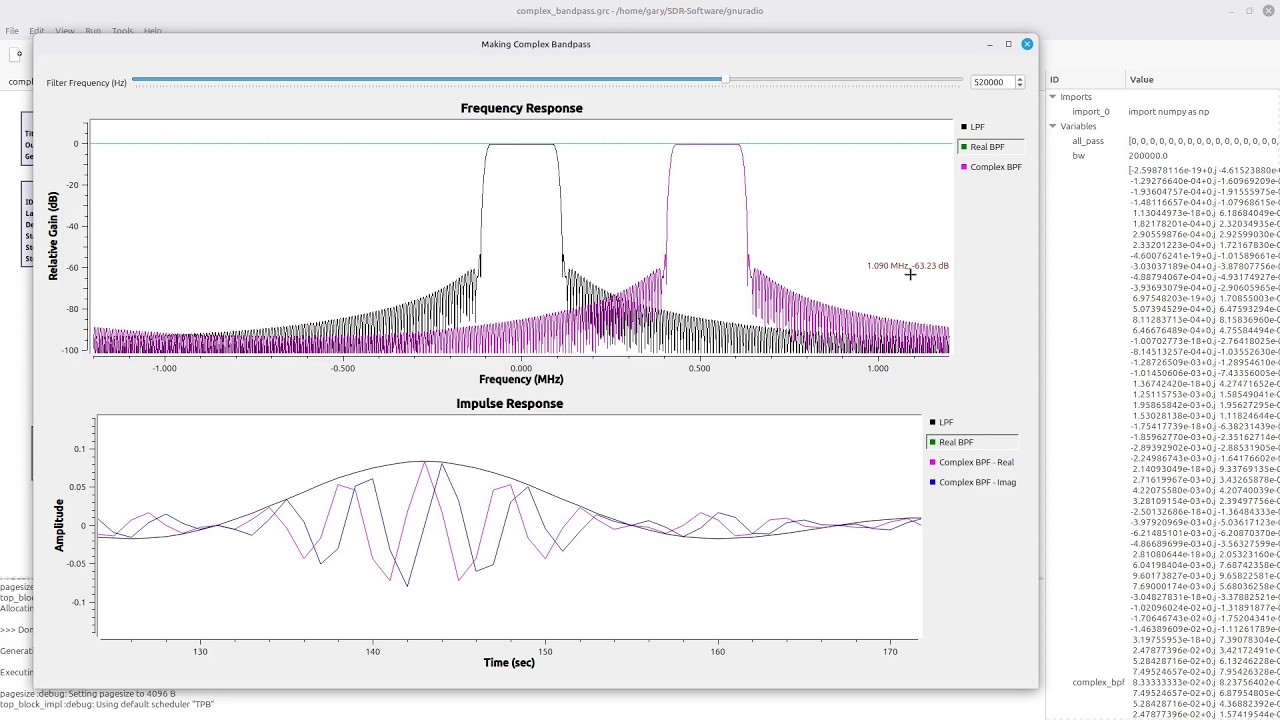Viewport: 1280px width, 720px height.
Task: Open the Help menu in GNU Radio Companion
Action: [152, 31]
